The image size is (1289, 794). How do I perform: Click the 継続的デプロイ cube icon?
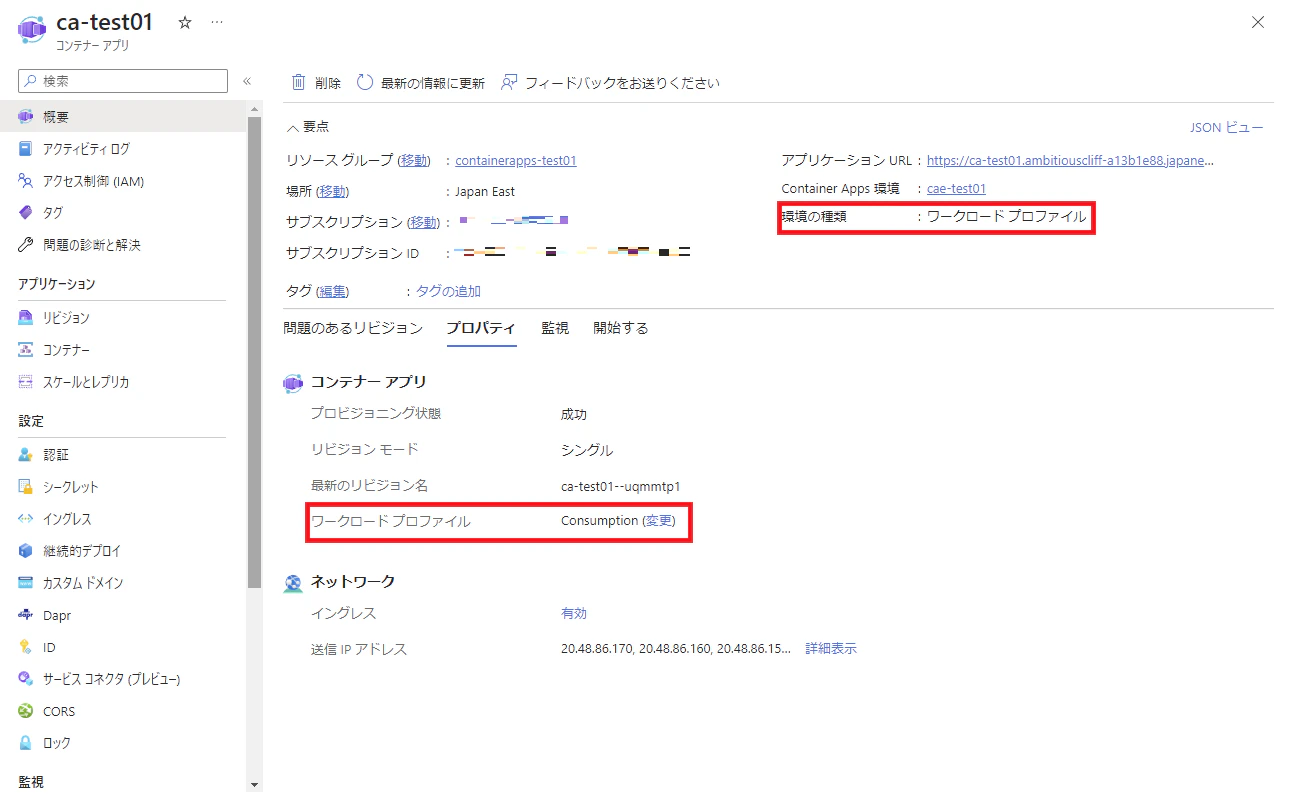point(26,550)
